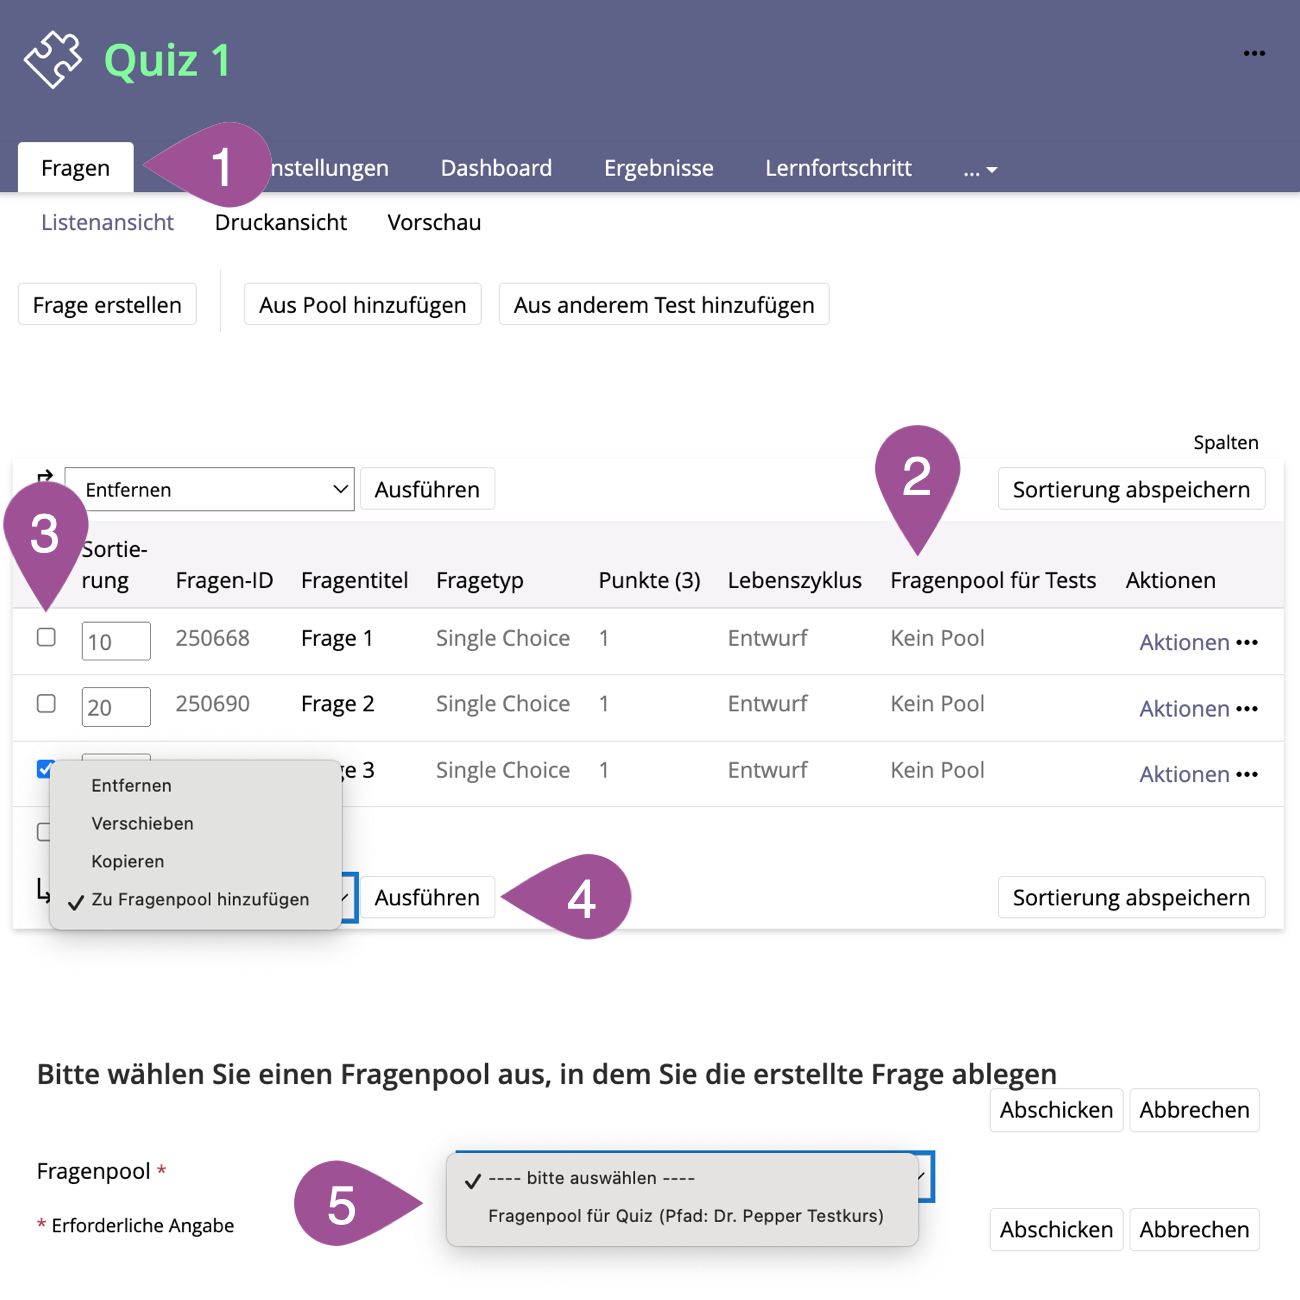Select 'Kopieren' from the action menu
The width and height of the screenshot is (1300, 1300).
click(x=128, y=861)
